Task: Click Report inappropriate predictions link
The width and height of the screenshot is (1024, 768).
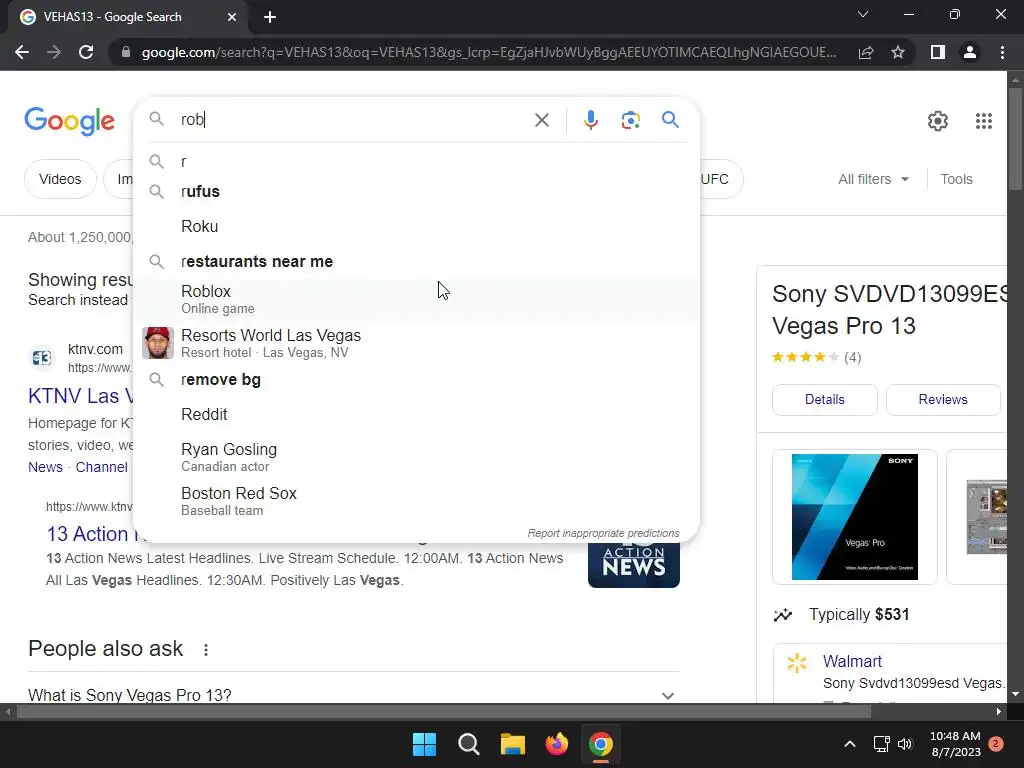Action: [x=603, y=533]
